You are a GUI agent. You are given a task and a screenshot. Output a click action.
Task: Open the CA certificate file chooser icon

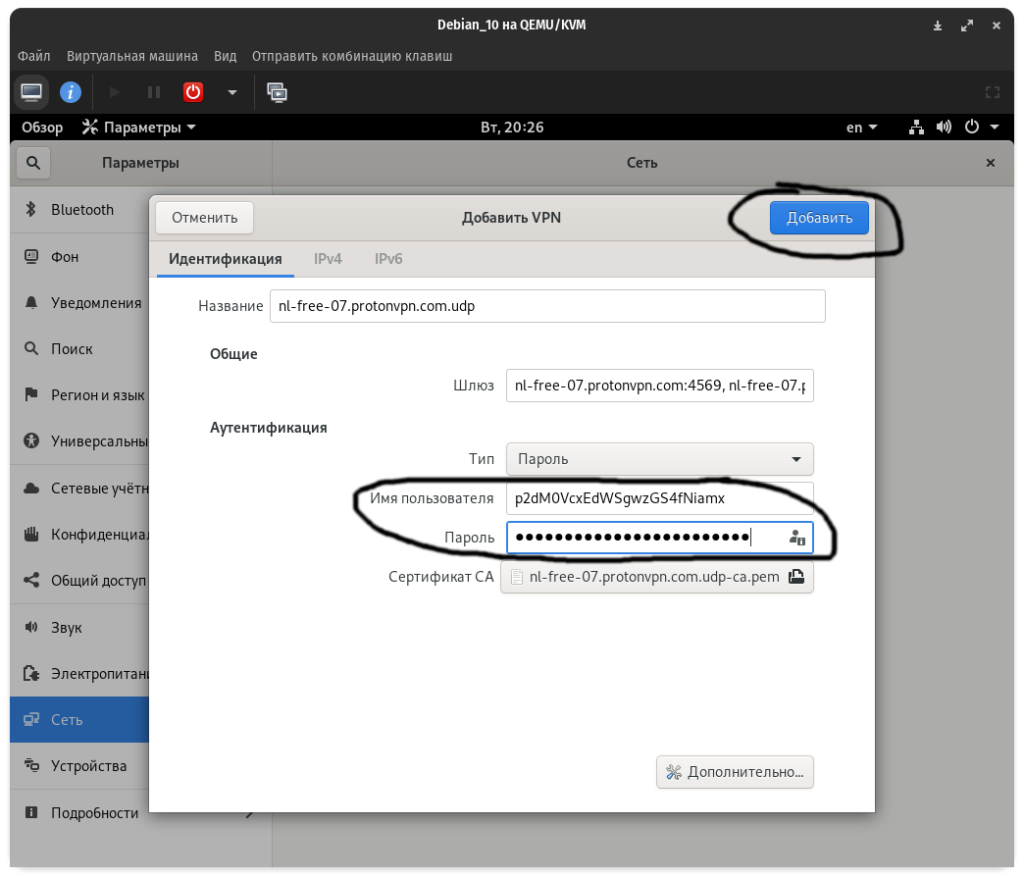[796, 577]
